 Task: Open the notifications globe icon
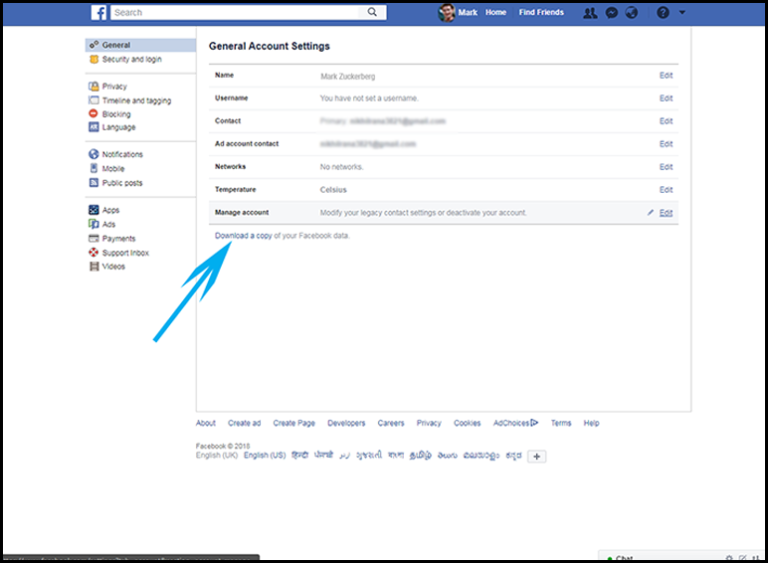[x=632, y=13]
